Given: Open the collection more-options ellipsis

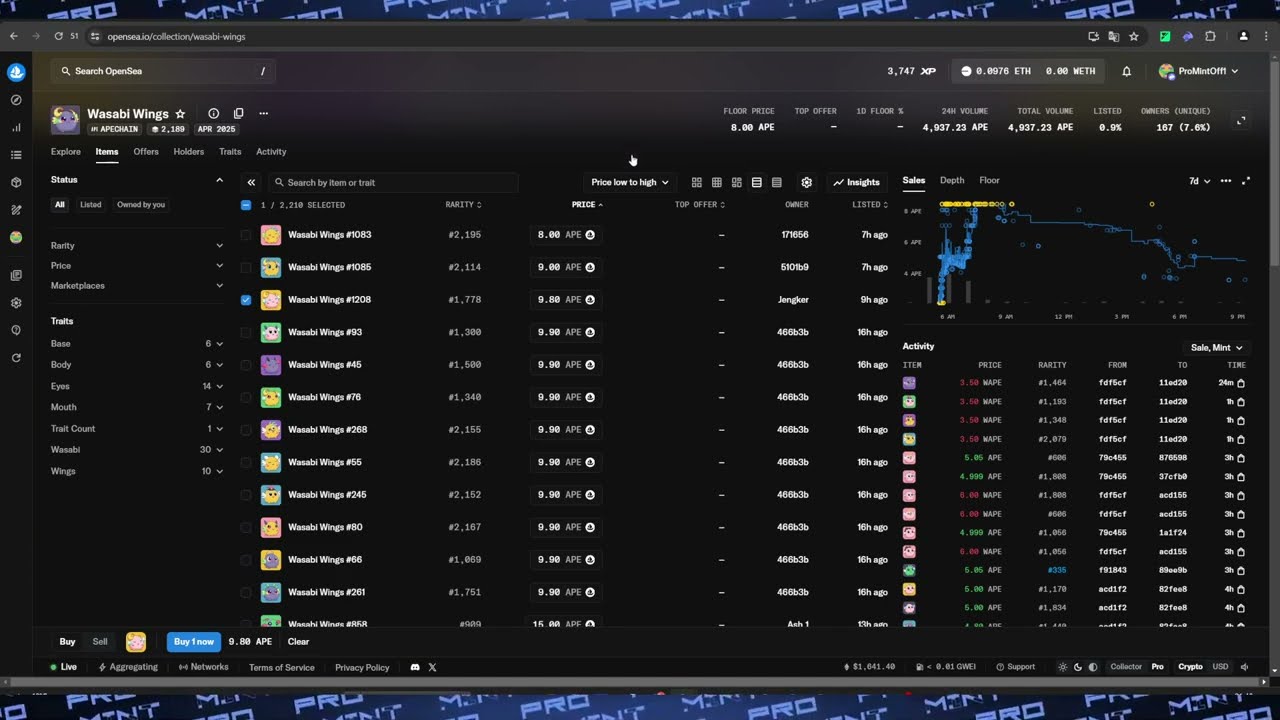Looking at the screenshot, I should tap(263, 114).
